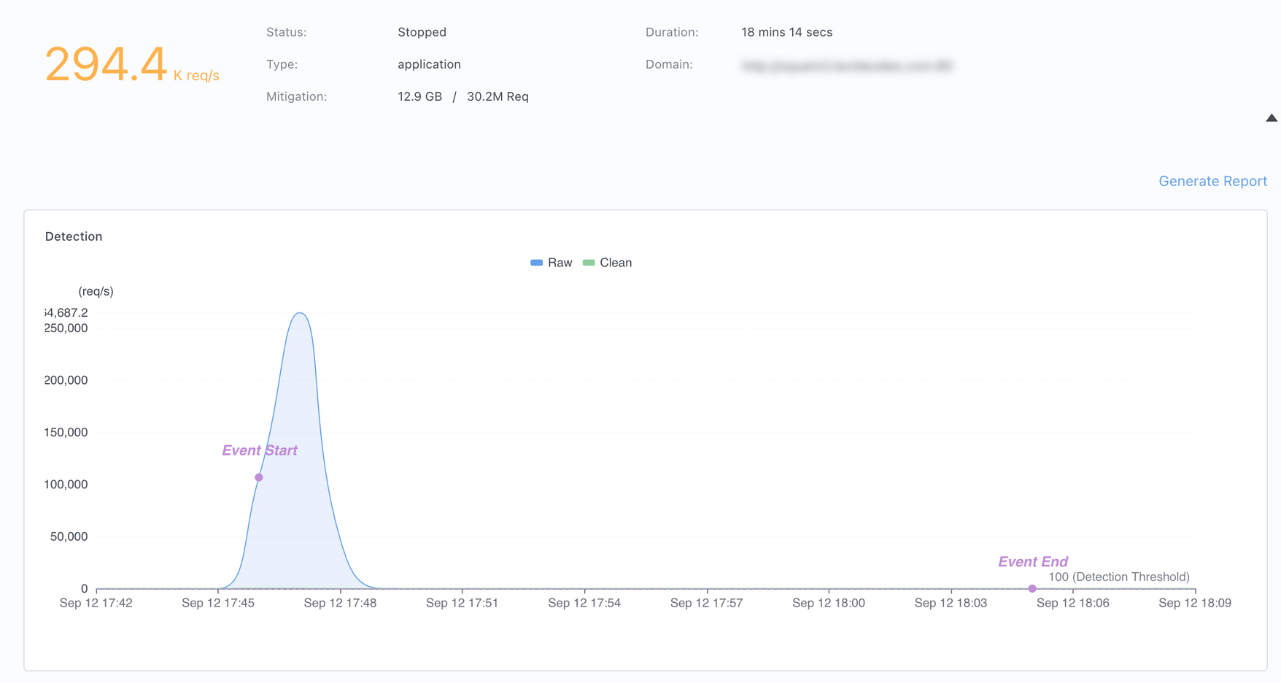The width and height of the screenshot is (1281, 683).
Task: Click the 294.4 peak rate value
Action: [x=106, y=65]
